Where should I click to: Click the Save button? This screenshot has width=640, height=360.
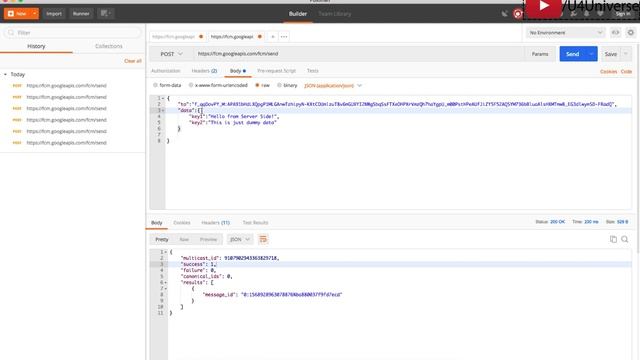pyautogui.click(x=611, y=54)
